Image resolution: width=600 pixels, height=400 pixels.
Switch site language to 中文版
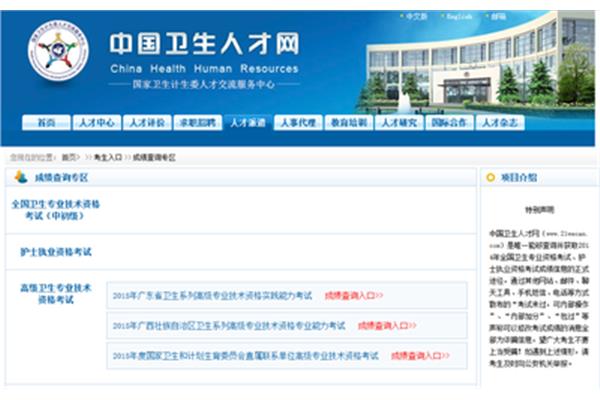(x=416, y=16)
